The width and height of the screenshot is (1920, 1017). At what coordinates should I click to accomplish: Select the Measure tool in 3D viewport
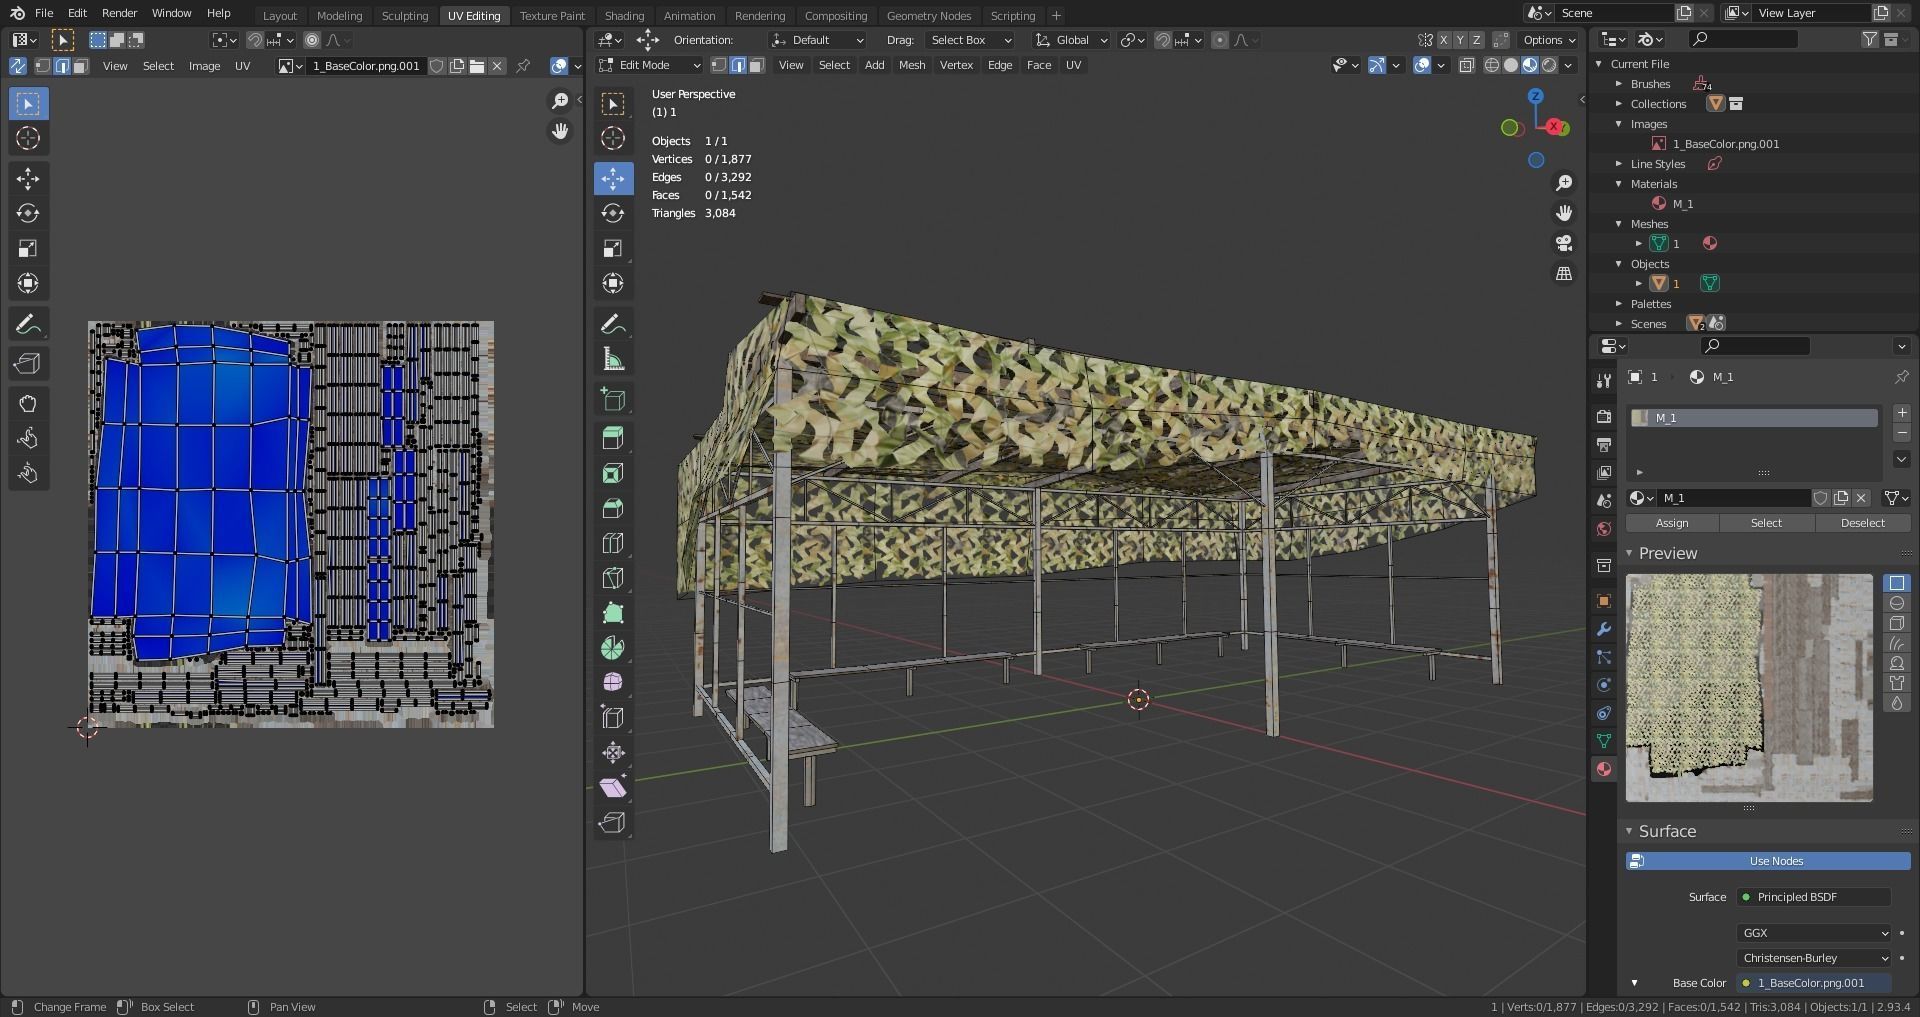pyautogui.click(x=613, y=359)
